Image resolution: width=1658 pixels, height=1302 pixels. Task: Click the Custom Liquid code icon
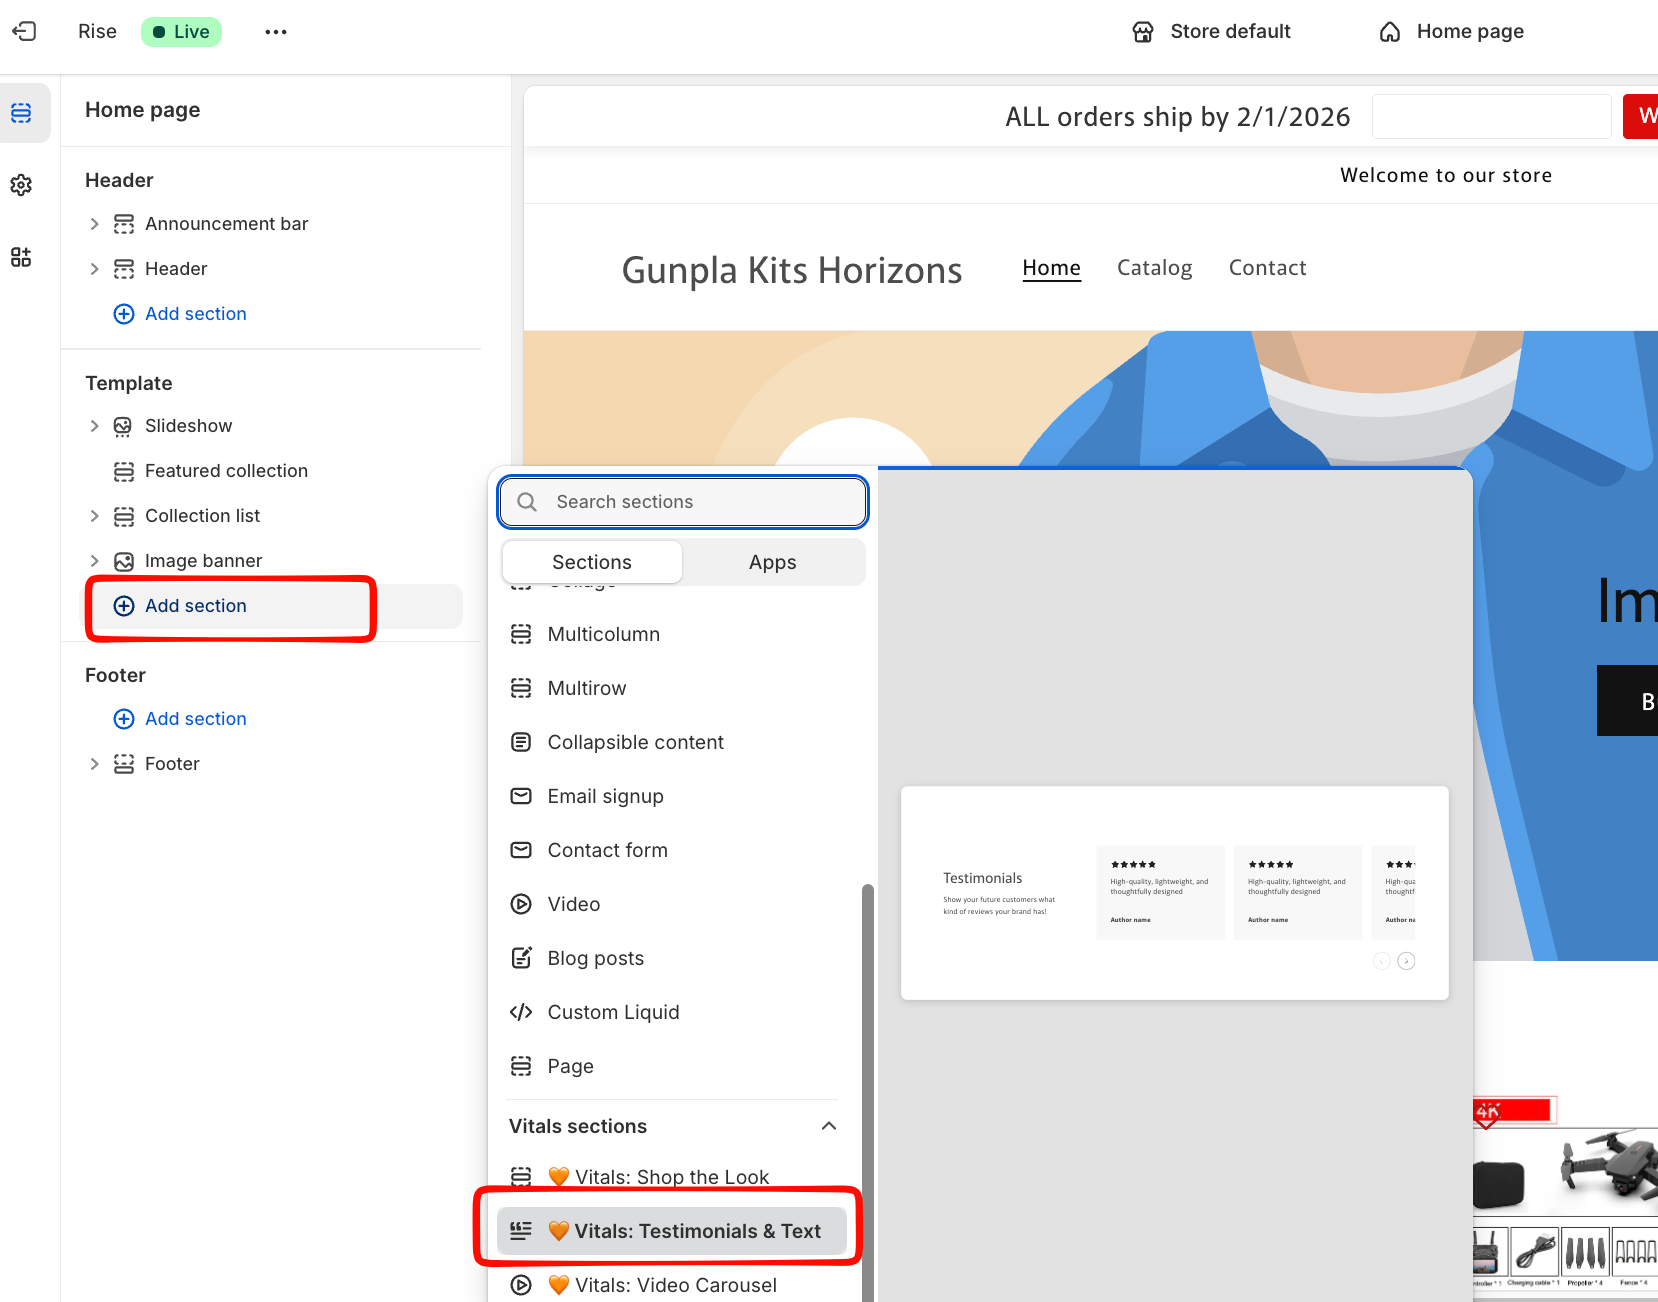[521, 1012]
